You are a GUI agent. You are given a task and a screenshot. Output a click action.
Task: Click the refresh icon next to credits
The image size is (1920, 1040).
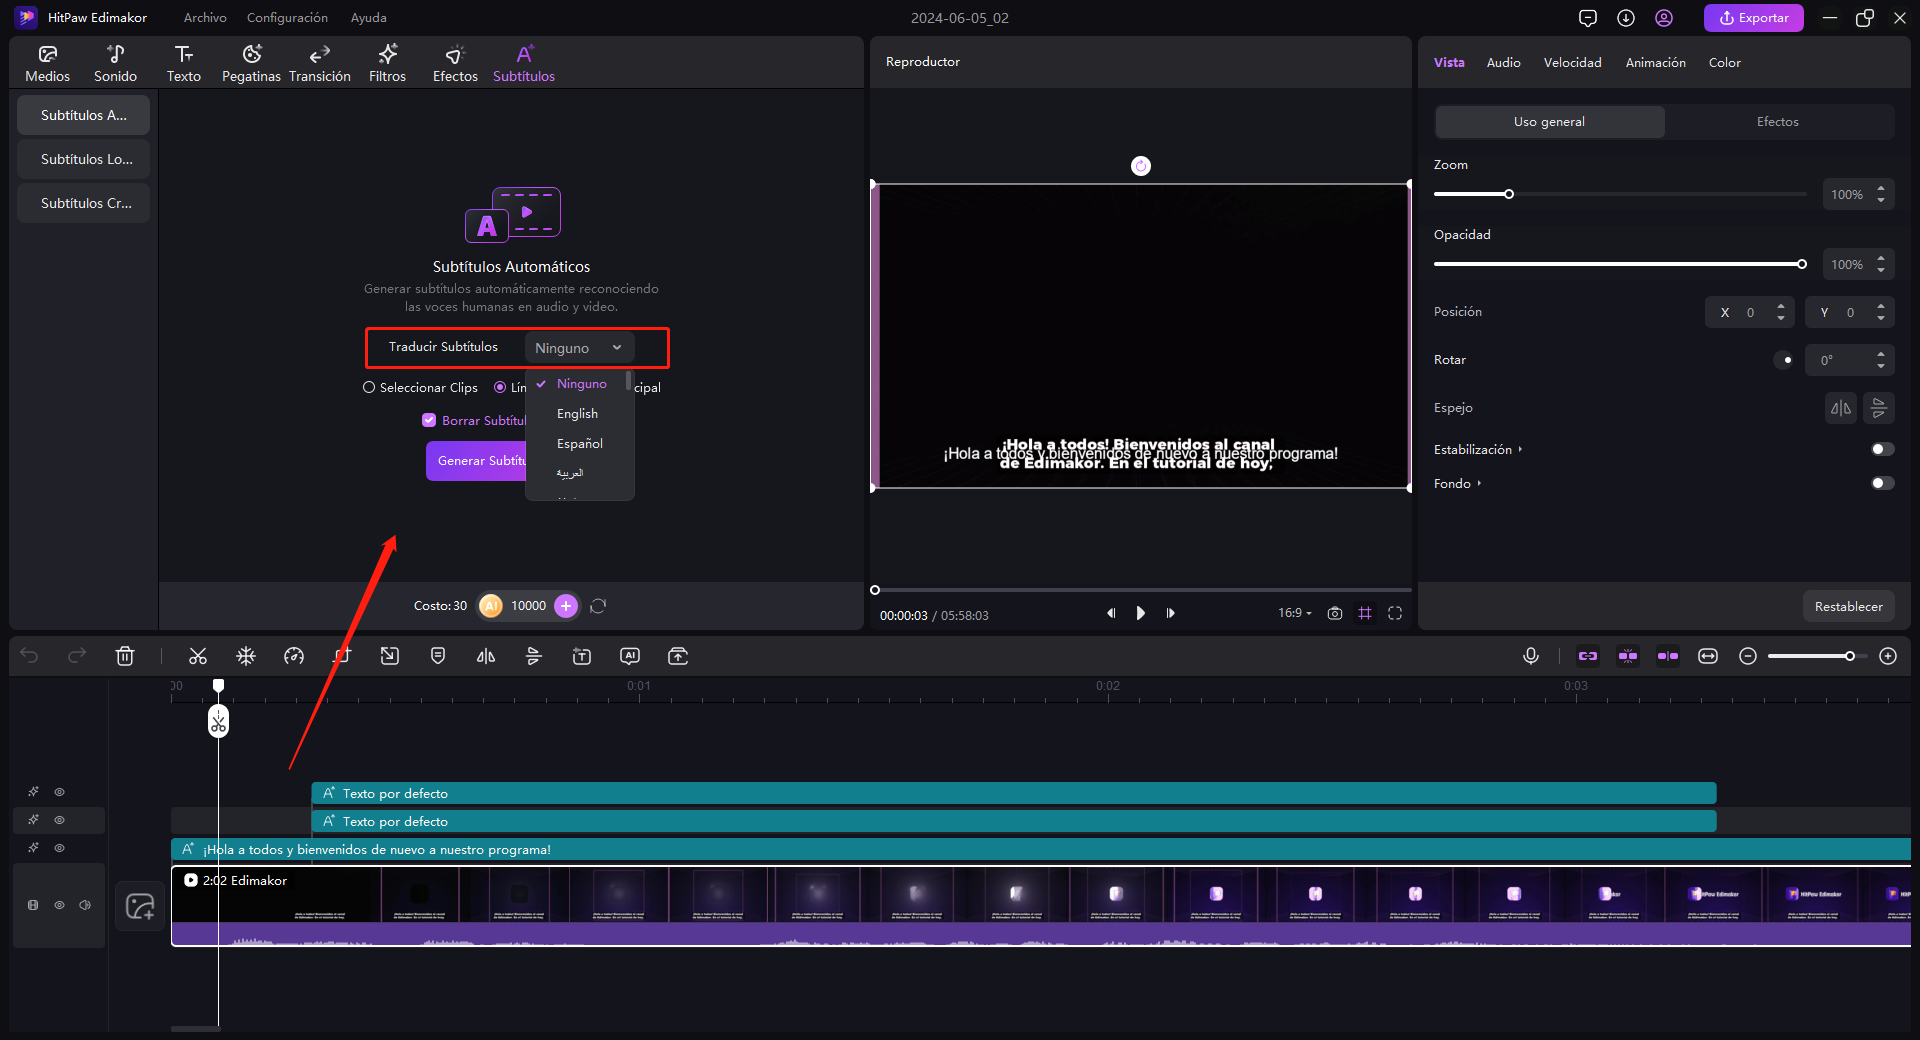tap(598, 606)
